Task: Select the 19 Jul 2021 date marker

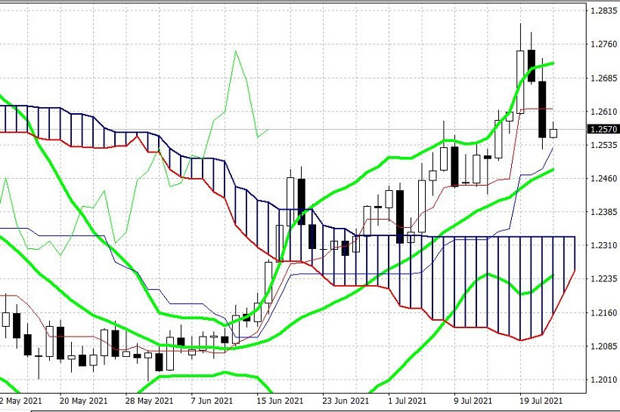Action: coord(541,401)
